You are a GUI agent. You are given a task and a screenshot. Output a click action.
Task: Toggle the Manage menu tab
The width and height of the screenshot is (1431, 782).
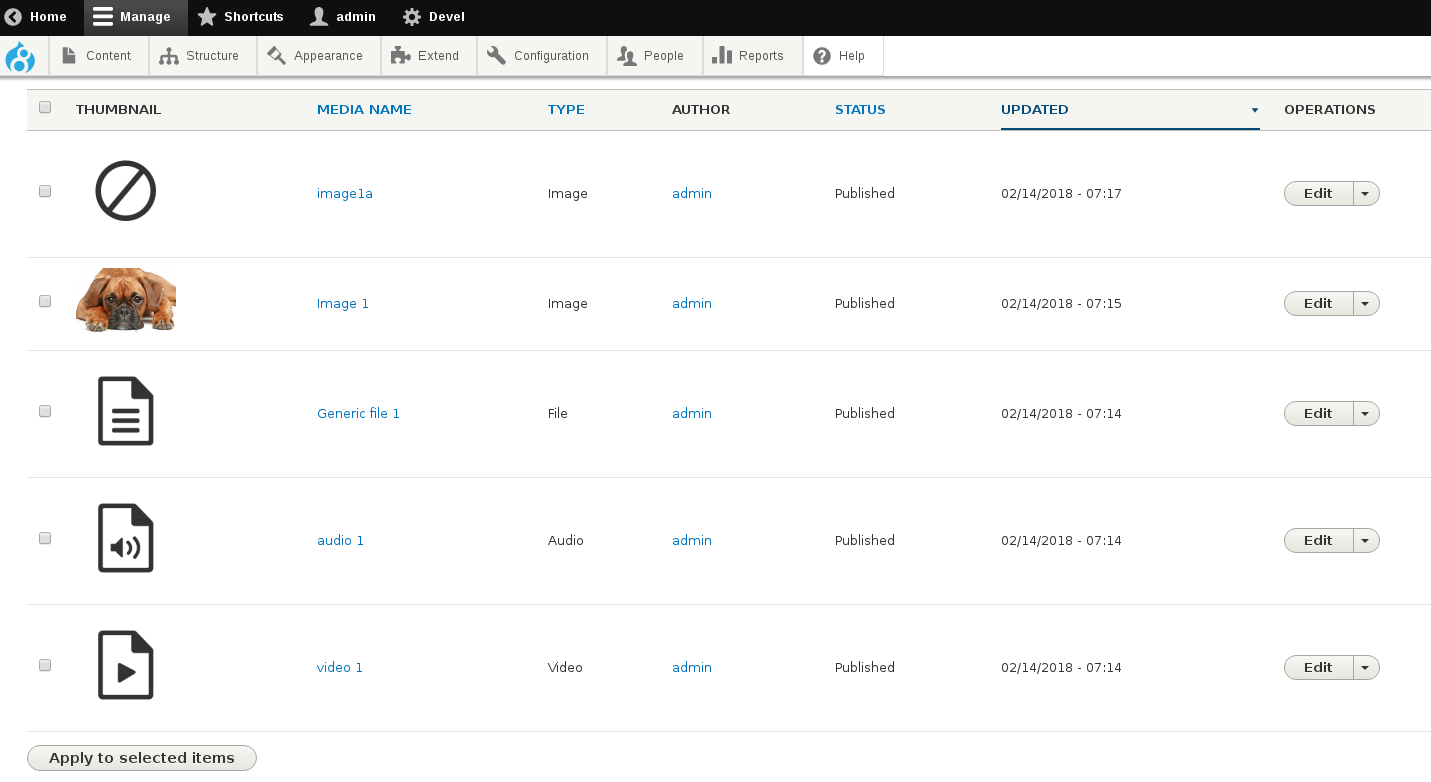coord(134,17)
